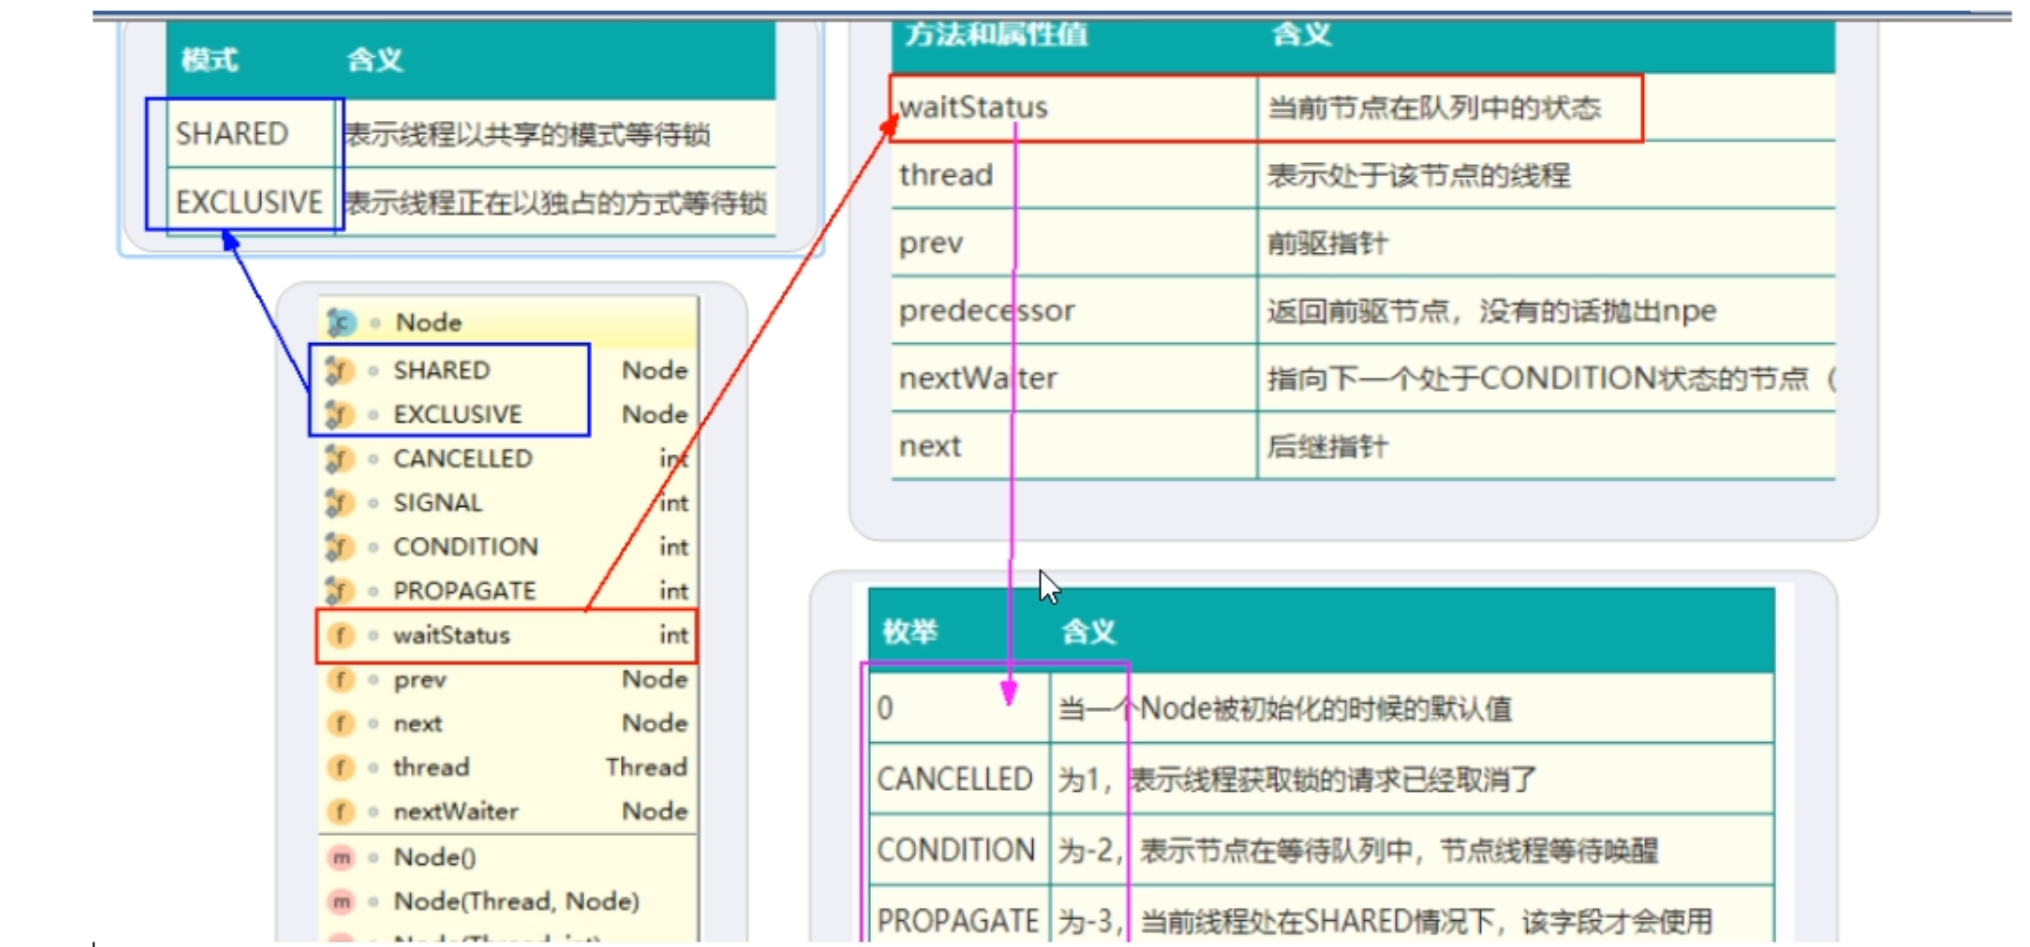Viewport: 2030px width, 947px height.
Task: Click the field icon next to SHARED
Action: coord(340,370)
